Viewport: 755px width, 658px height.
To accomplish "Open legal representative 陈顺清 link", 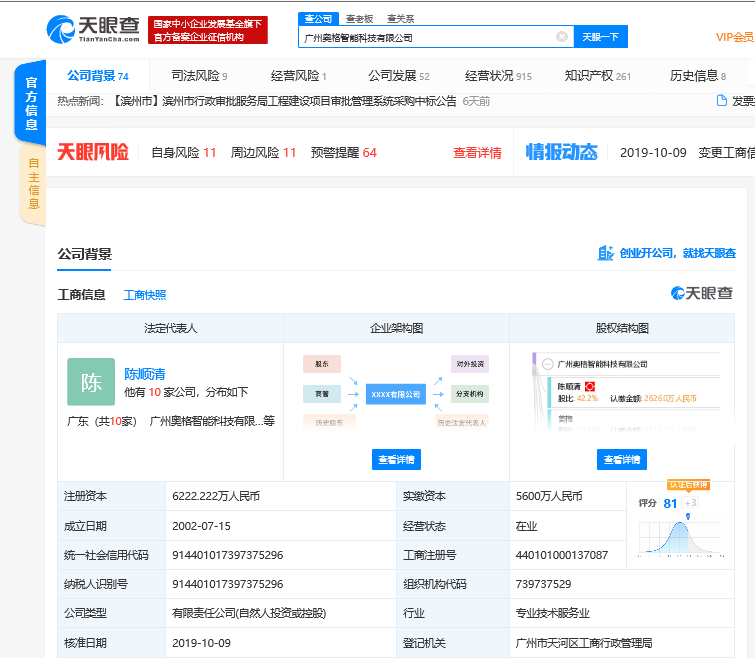I will (x=145, y=374).
